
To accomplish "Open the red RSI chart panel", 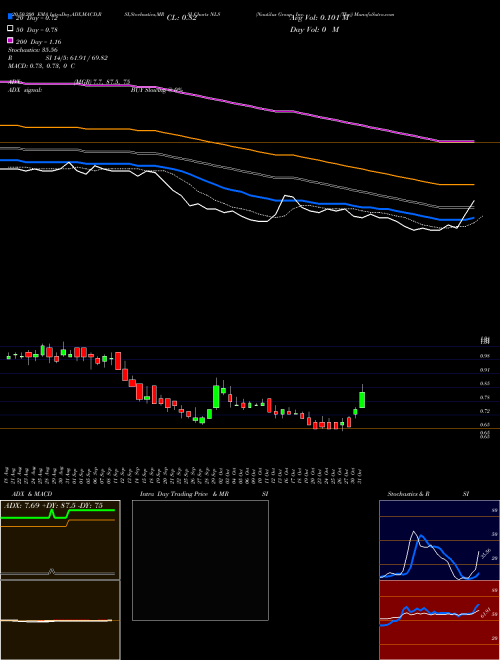I will pos(439,620).
